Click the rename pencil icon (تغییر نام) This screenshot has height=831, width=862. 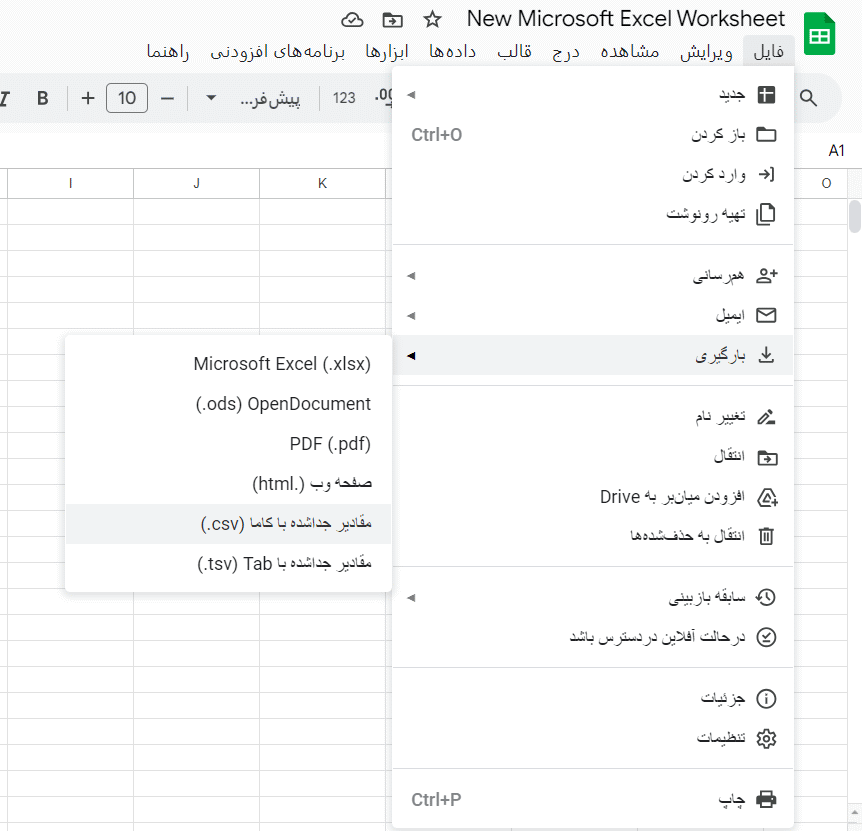point(766,417)
